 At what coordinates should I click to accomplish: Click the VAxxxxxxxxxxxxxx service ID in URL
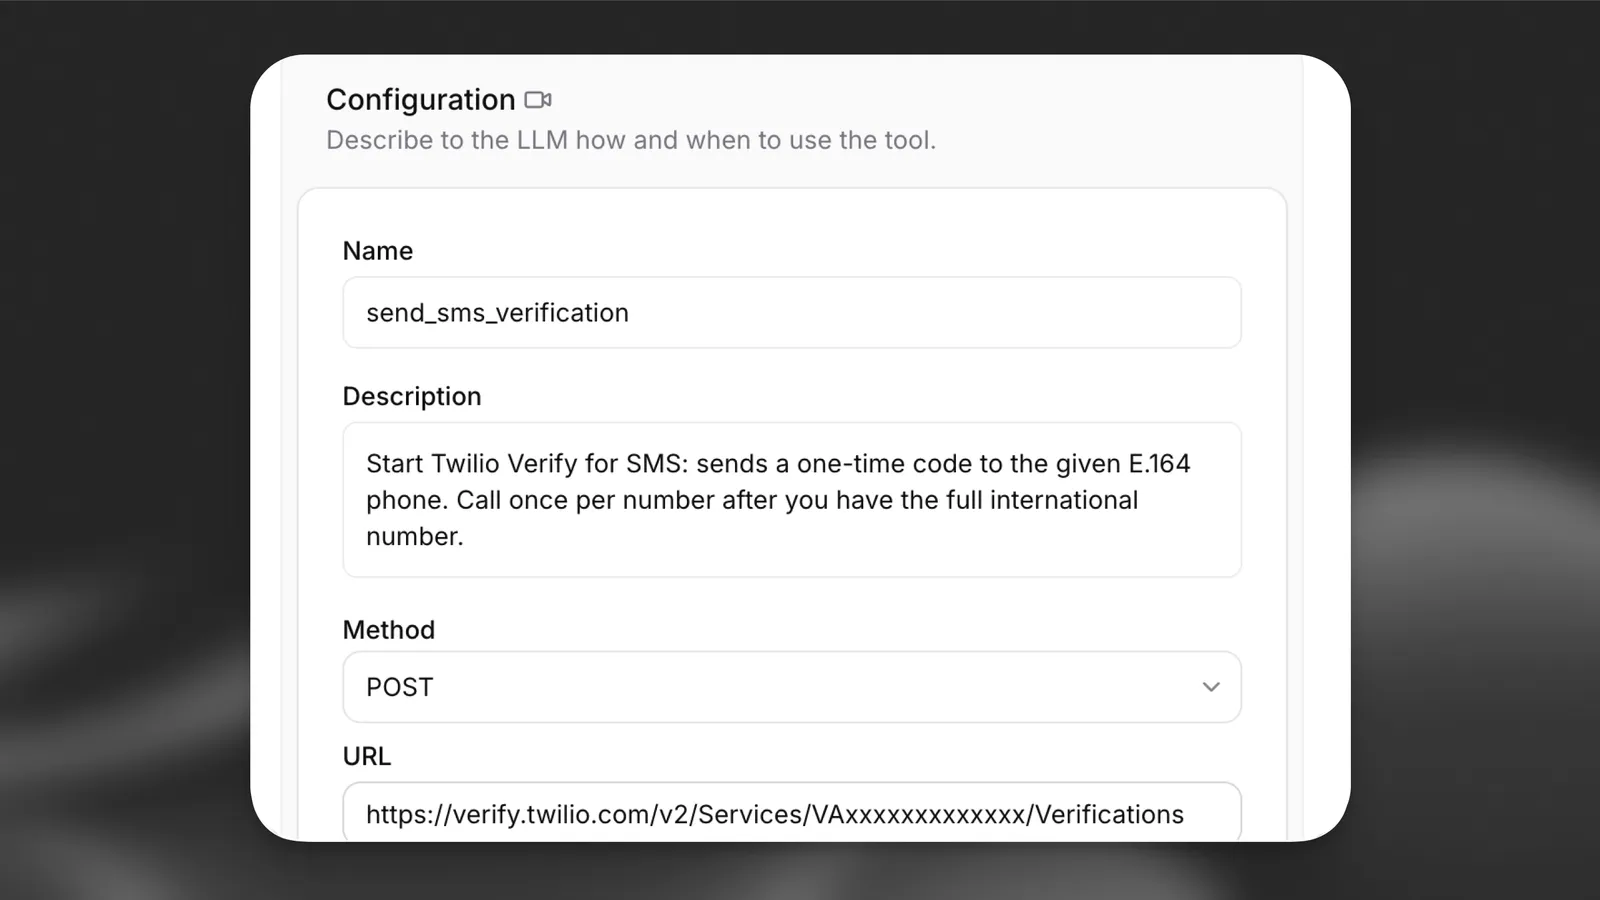(x=919, y=815)
